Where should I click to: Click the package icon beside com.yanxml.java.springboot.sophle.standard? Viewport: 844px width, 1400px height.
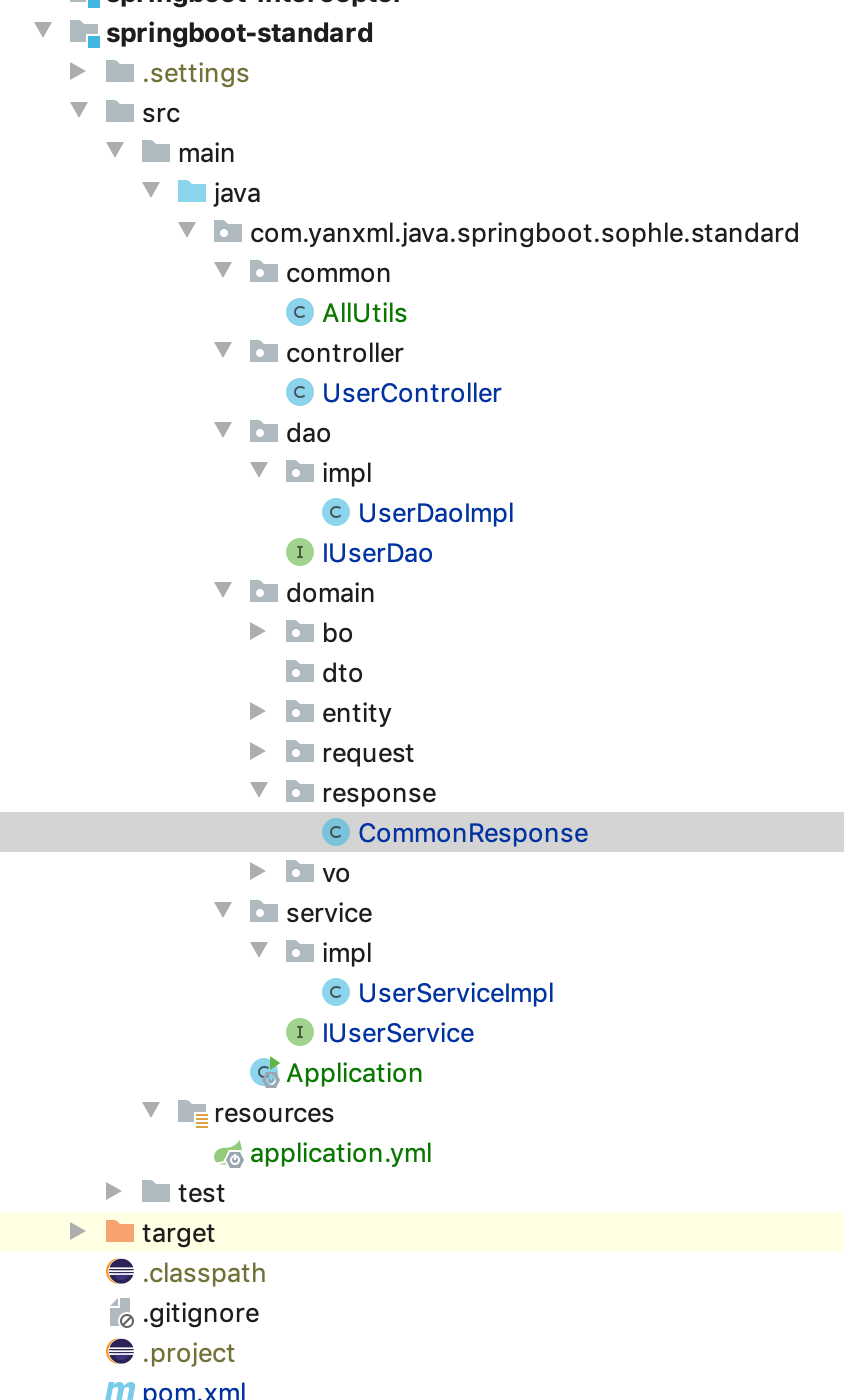click(227, 232)
